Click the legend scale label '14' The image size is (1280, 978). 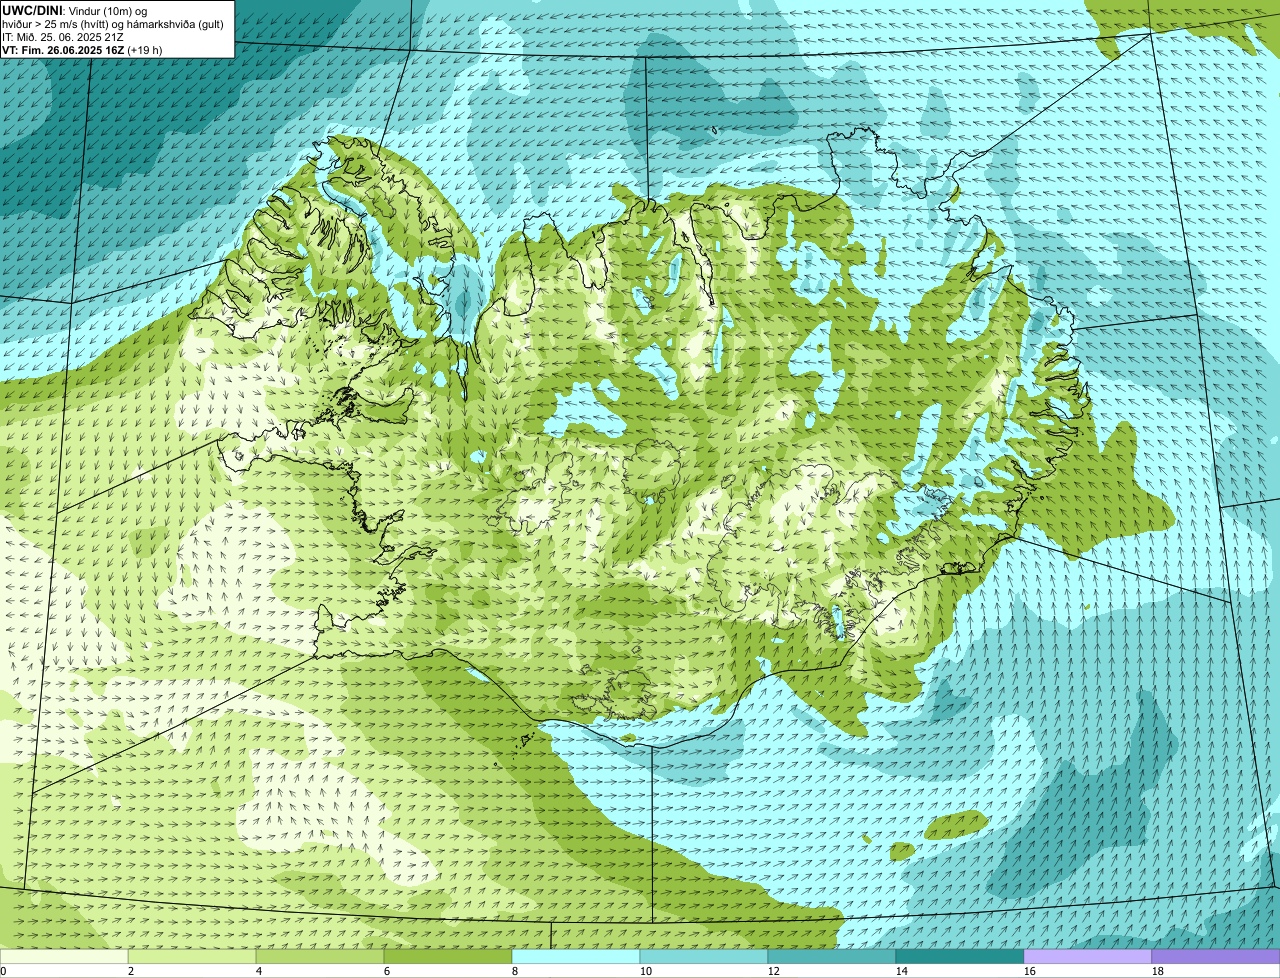902,971
